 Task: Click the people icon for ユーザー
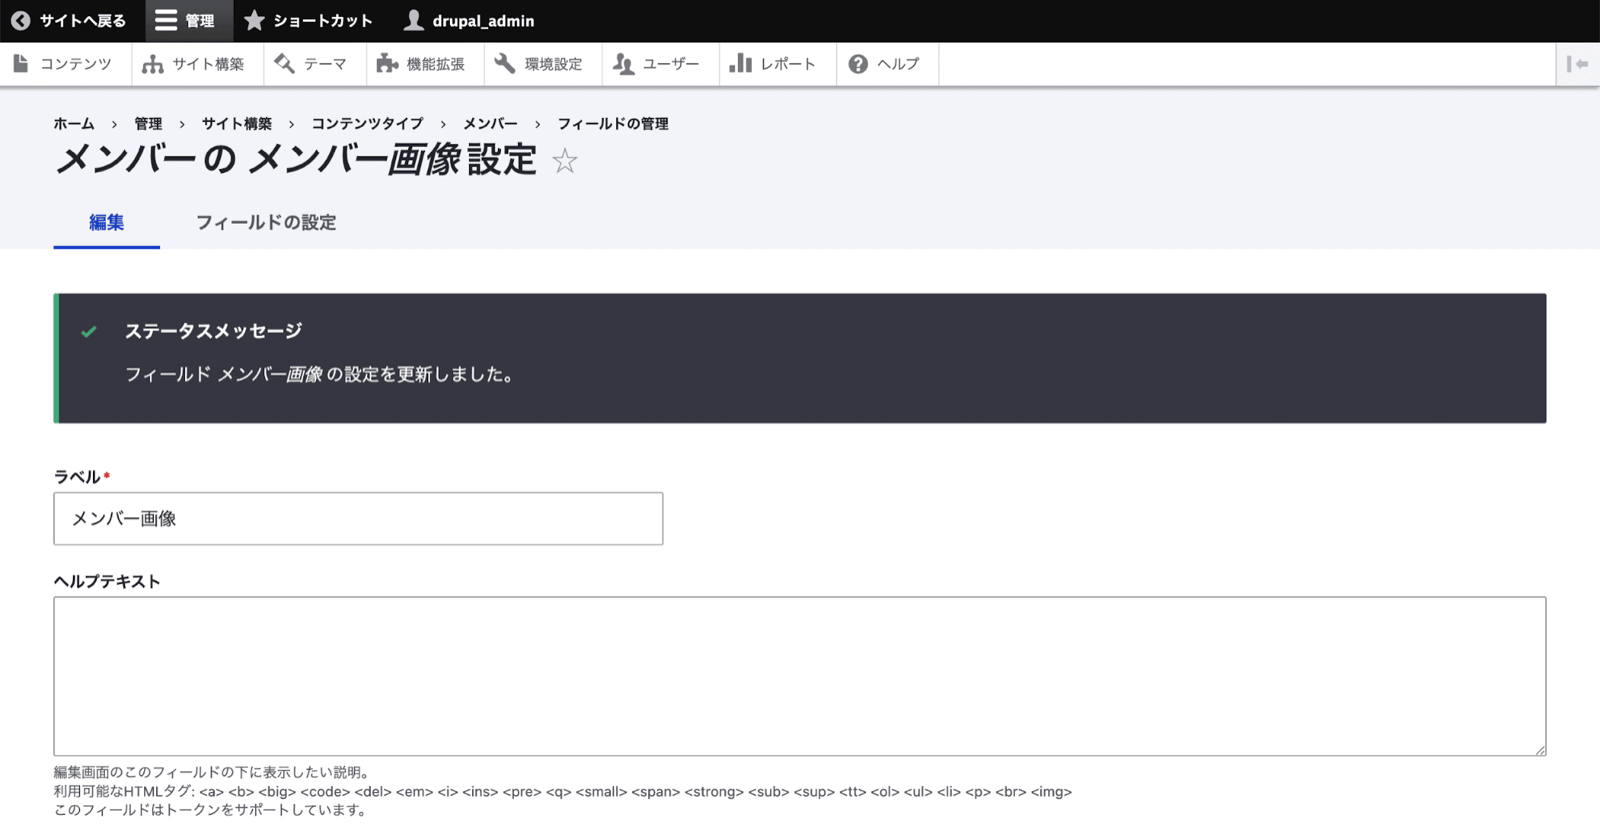623,64
